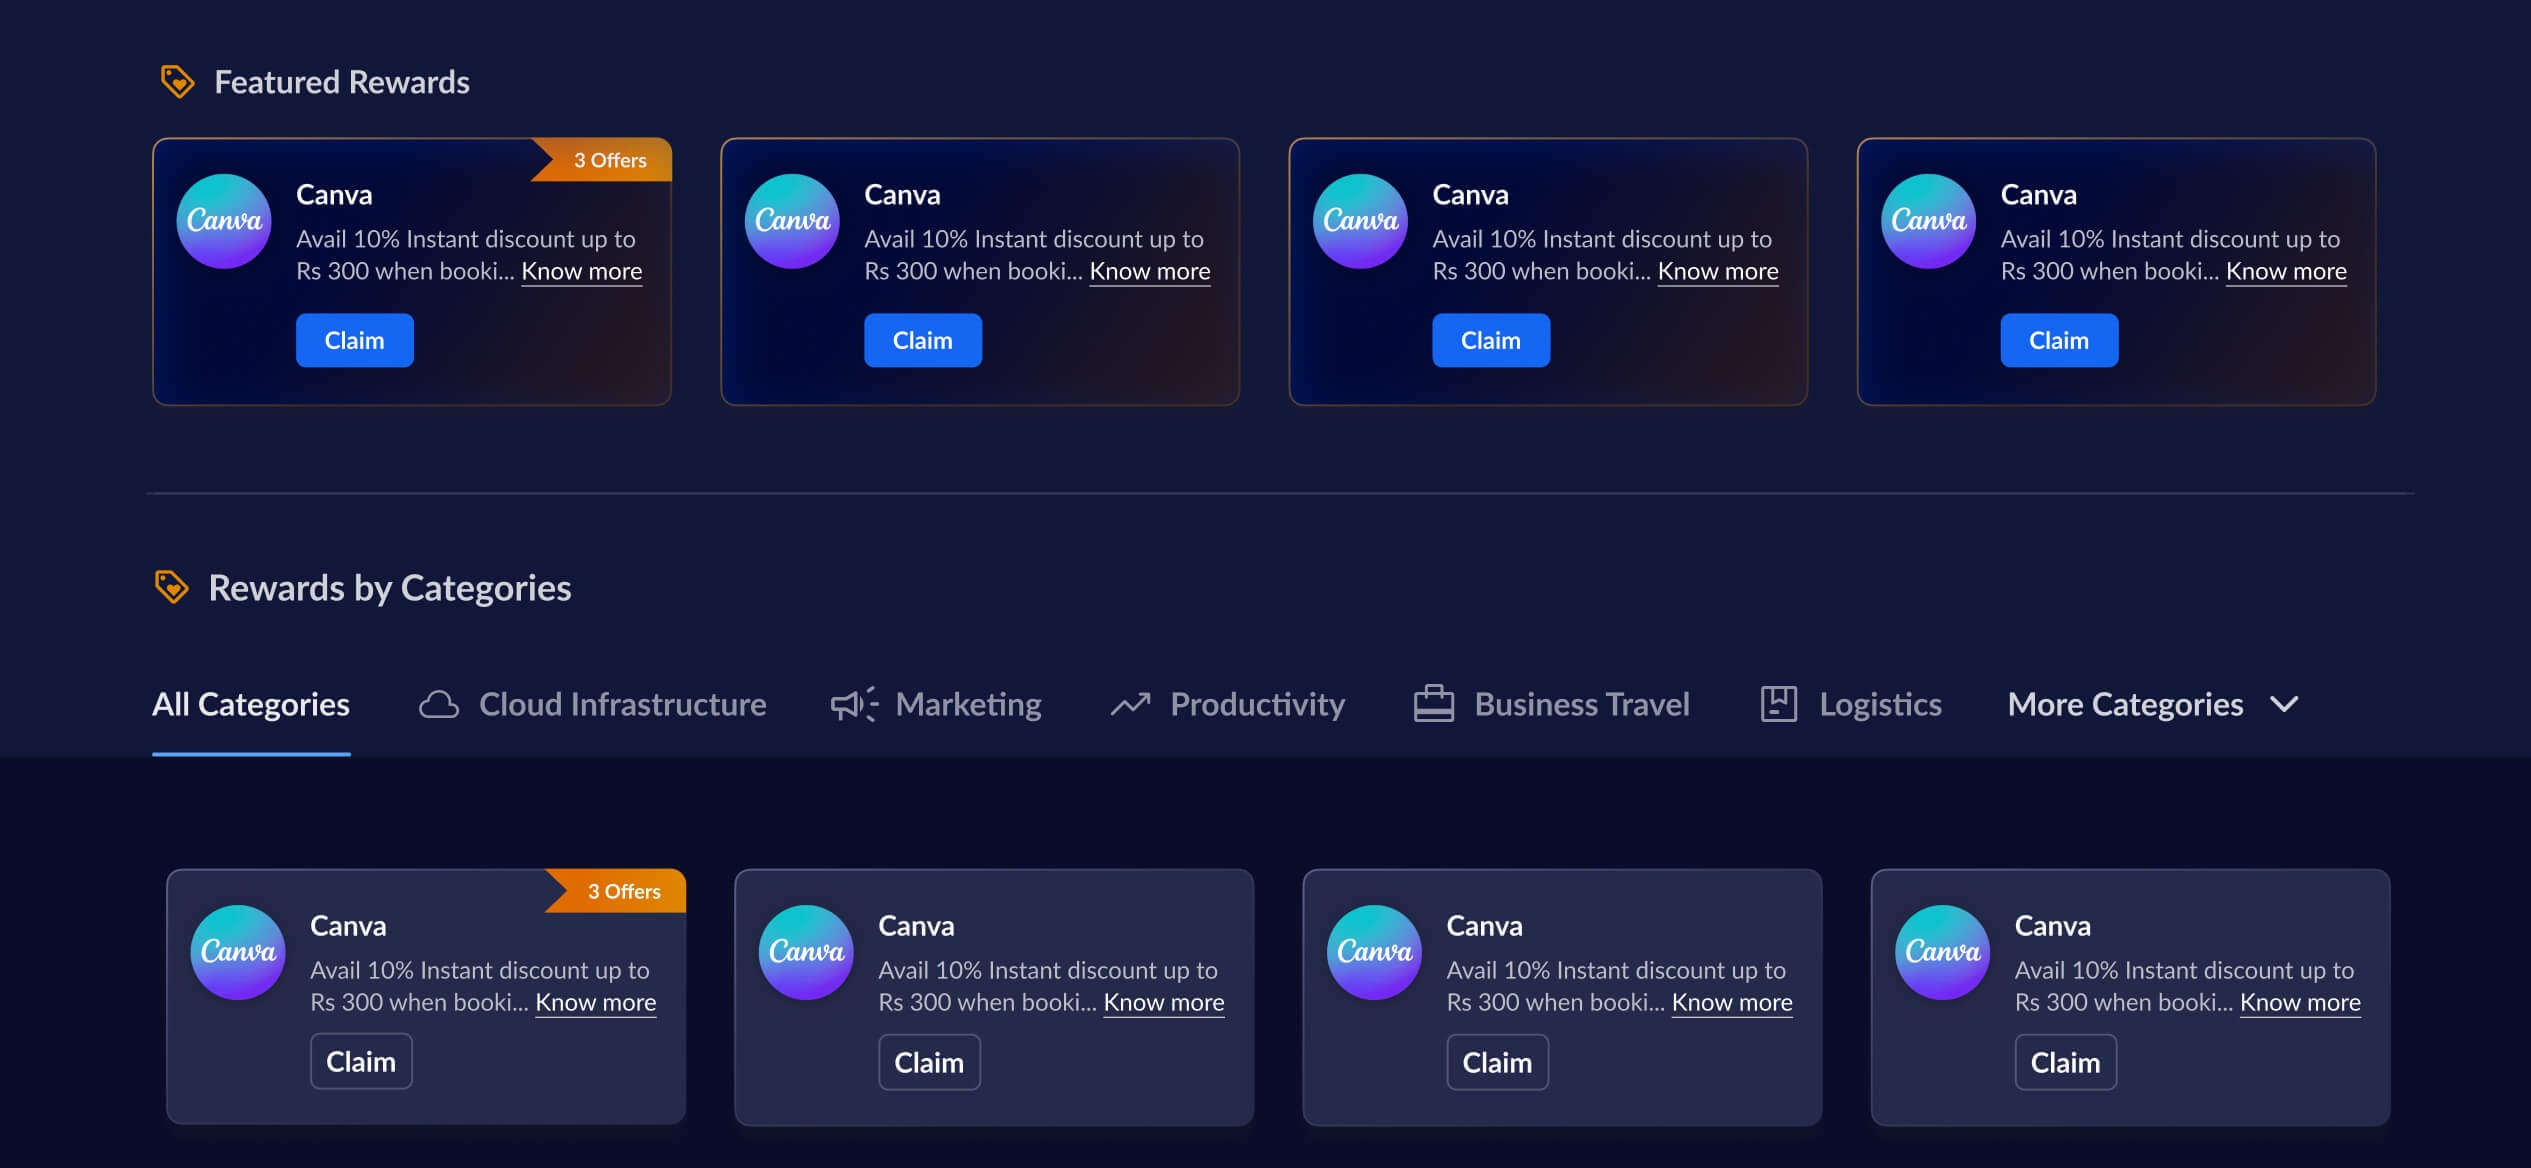Click Canva logo on fourth category rewards card

click(1942, 952)
